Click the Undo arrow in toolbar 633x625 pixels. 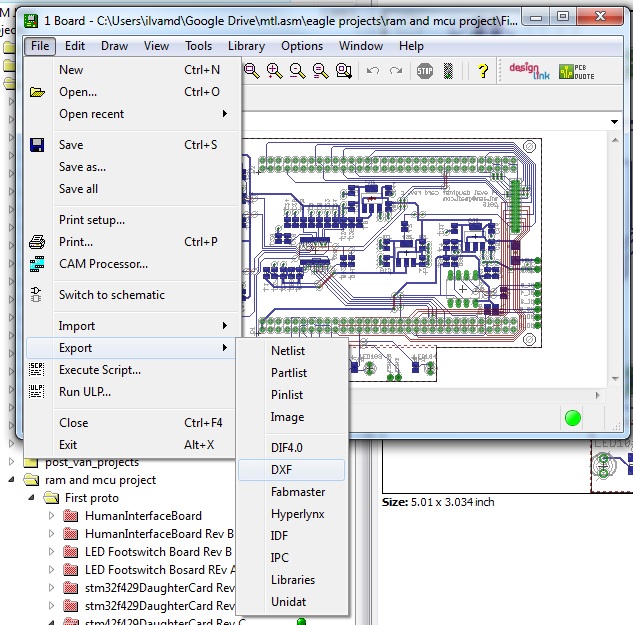[373, 71]
